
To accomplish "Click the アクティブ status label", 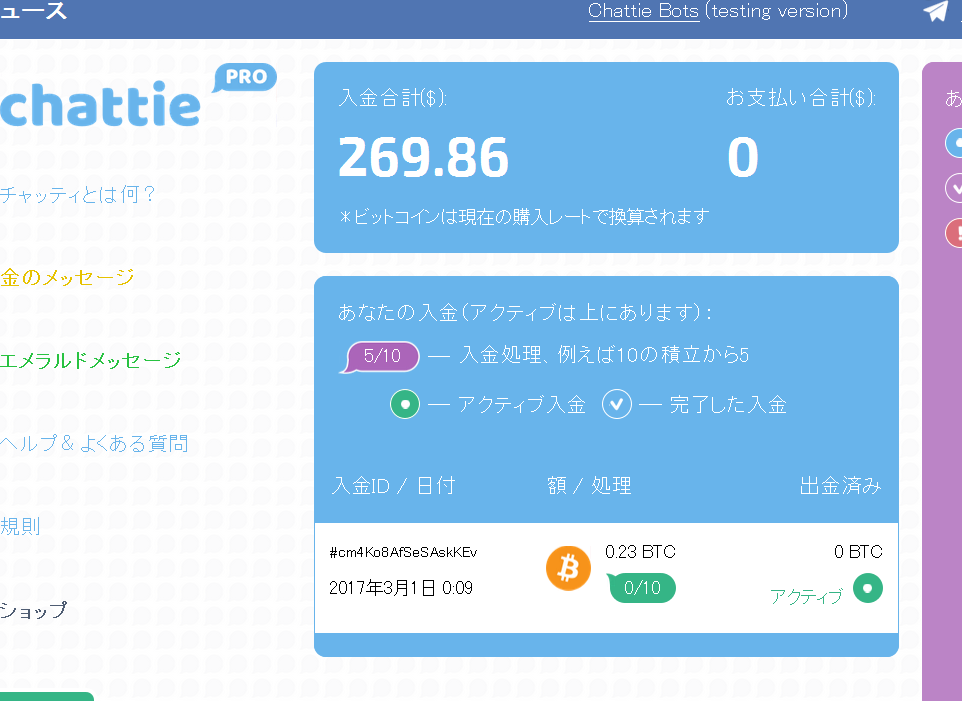I will point(806,597).
